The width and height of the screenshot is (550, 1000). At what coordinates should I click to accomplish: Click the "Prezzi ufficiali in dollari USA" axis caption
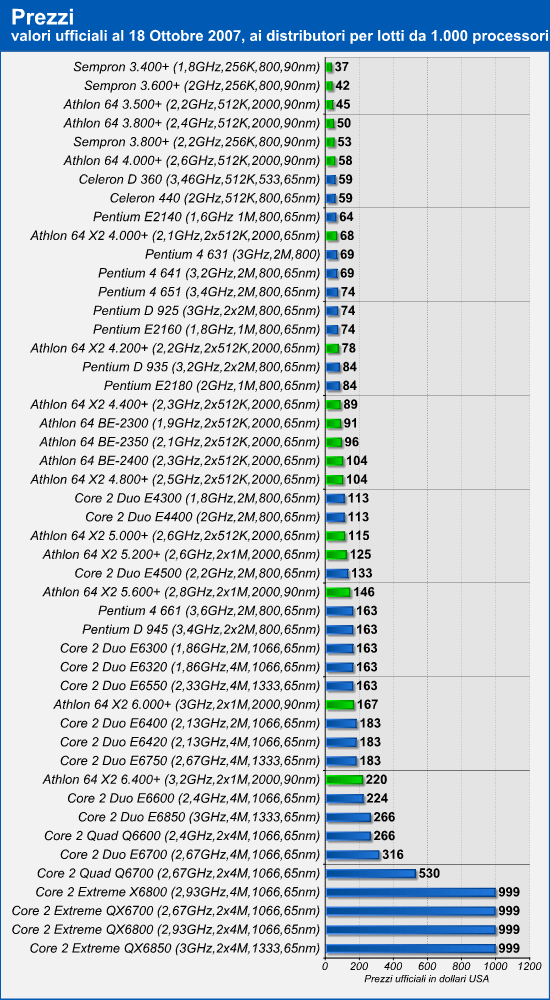(x=427, y=979)
